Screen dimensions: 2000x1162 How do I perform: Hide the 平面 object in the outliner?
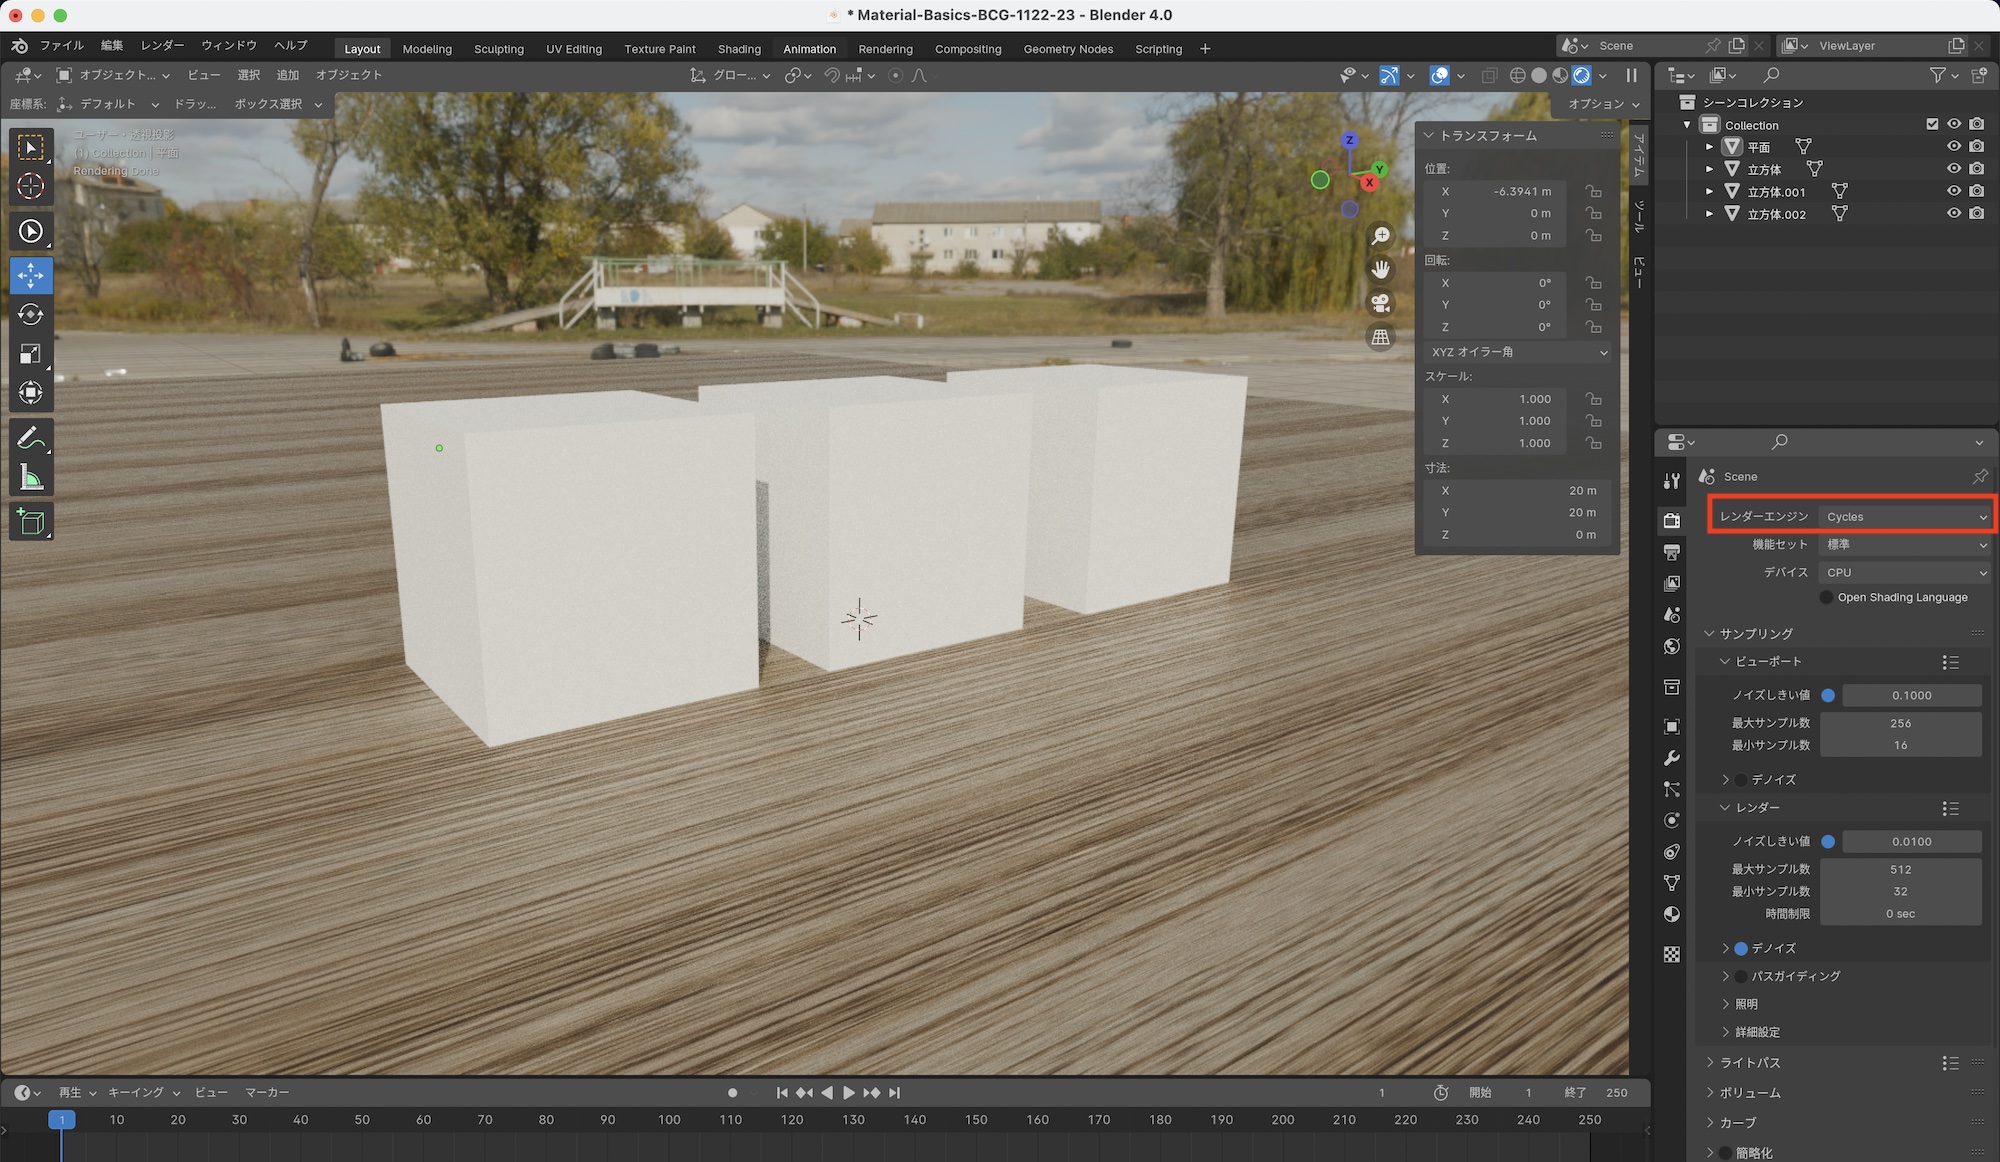click(x=1954, y=146)
